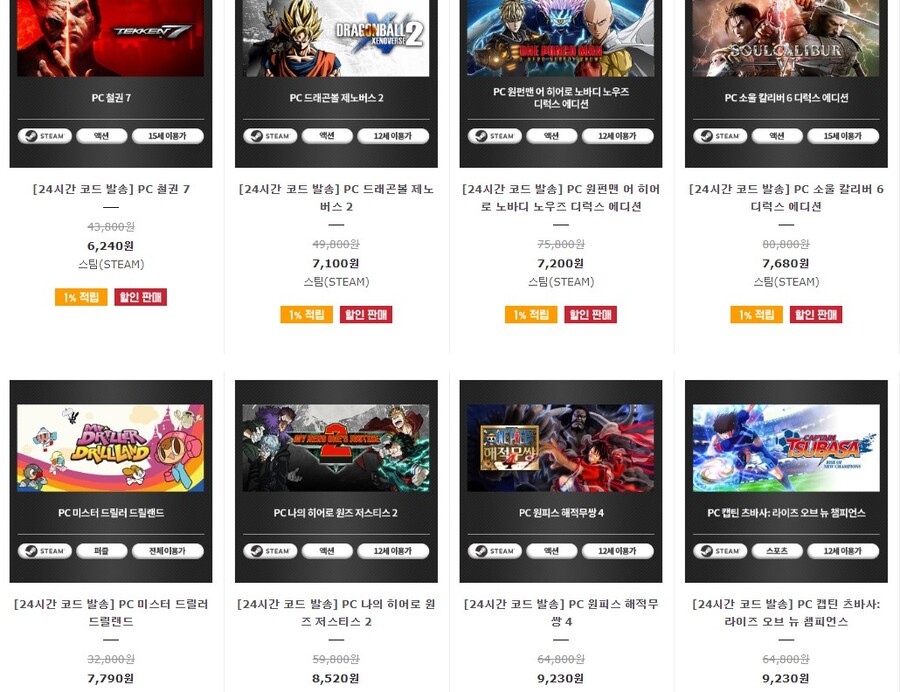Click the 할인 판매 badge under Dragon Ball Xenoverse 2
Viewport: 900px width, 692px height.
point(366,314)
